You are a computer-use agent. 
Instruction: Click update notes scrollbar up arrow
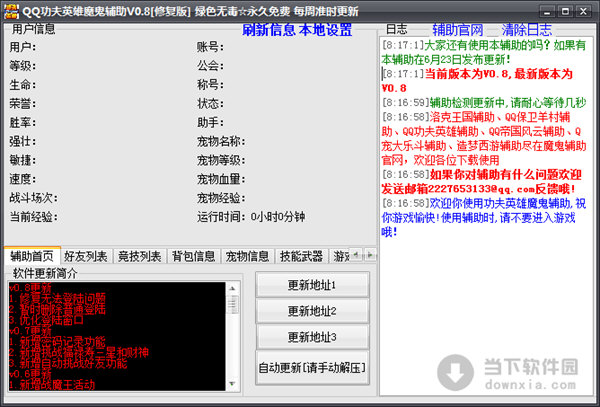pos(232,288)
